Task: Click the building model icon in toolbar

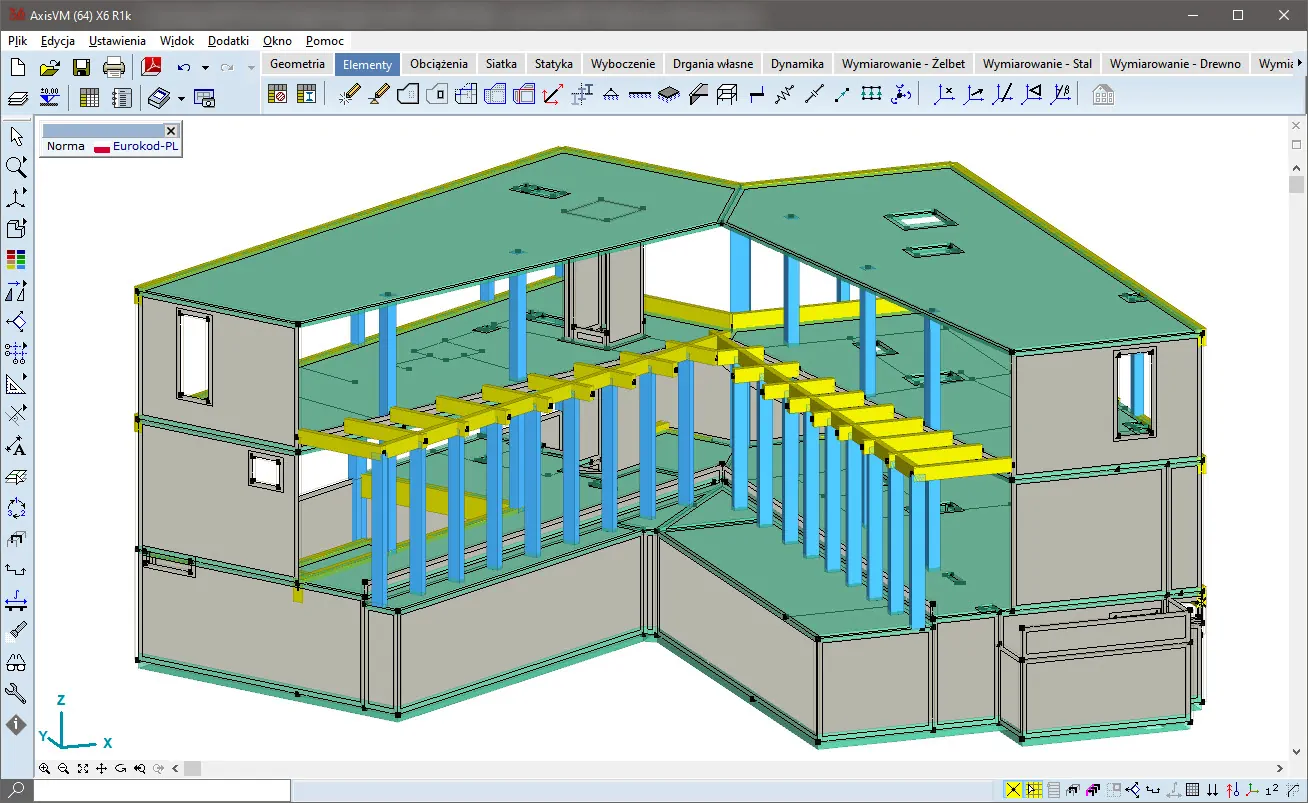Action: coord(1103,95)
